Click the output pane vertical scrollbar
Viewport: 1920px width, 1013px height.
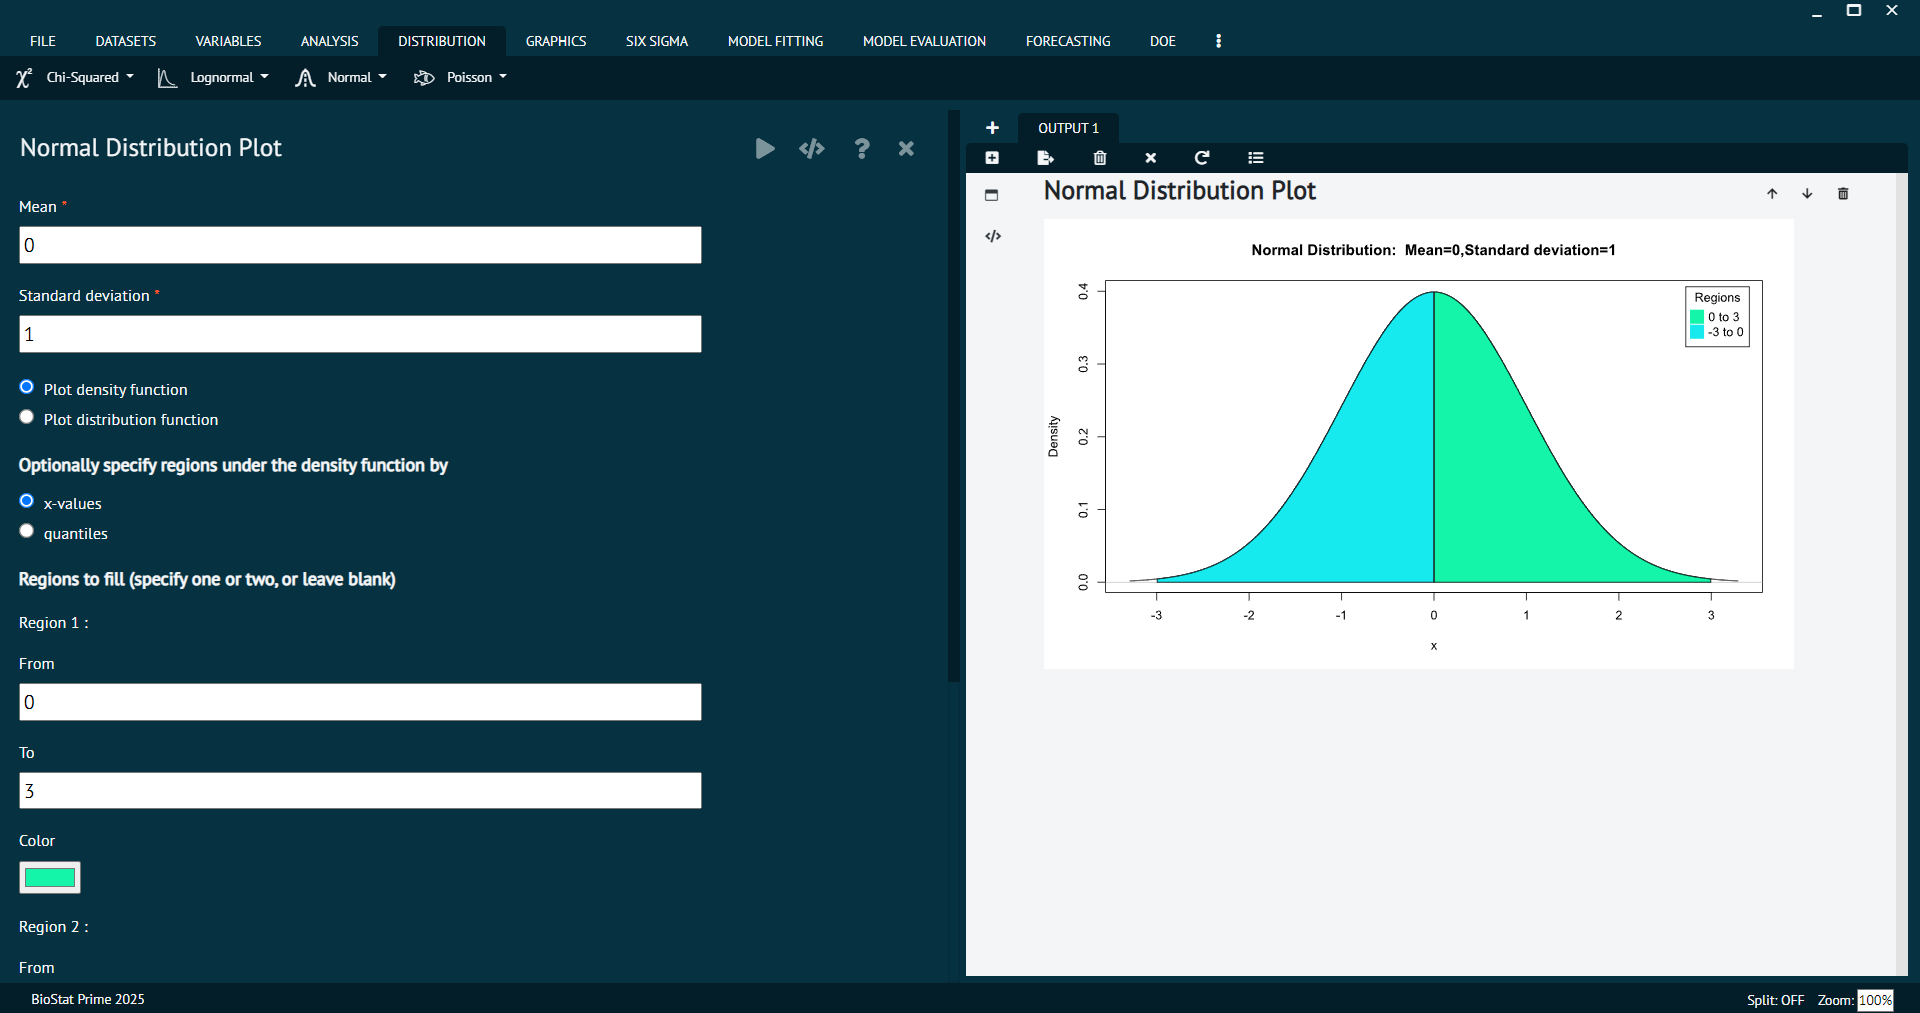pos(1901,574)
